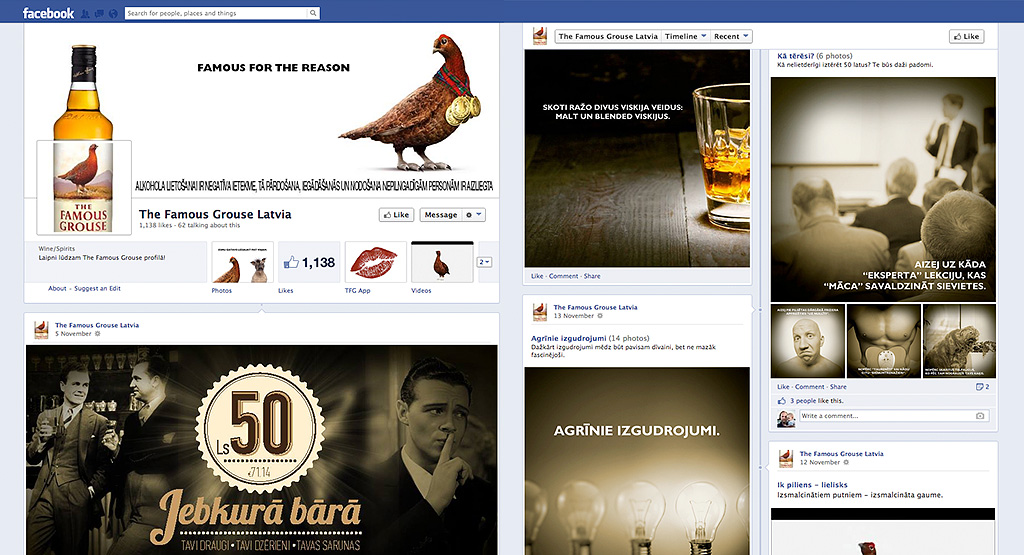Click the public globe icon beside 13 November
The height and width of the screenshot is (555, 1024).
[x=600, y=316]
